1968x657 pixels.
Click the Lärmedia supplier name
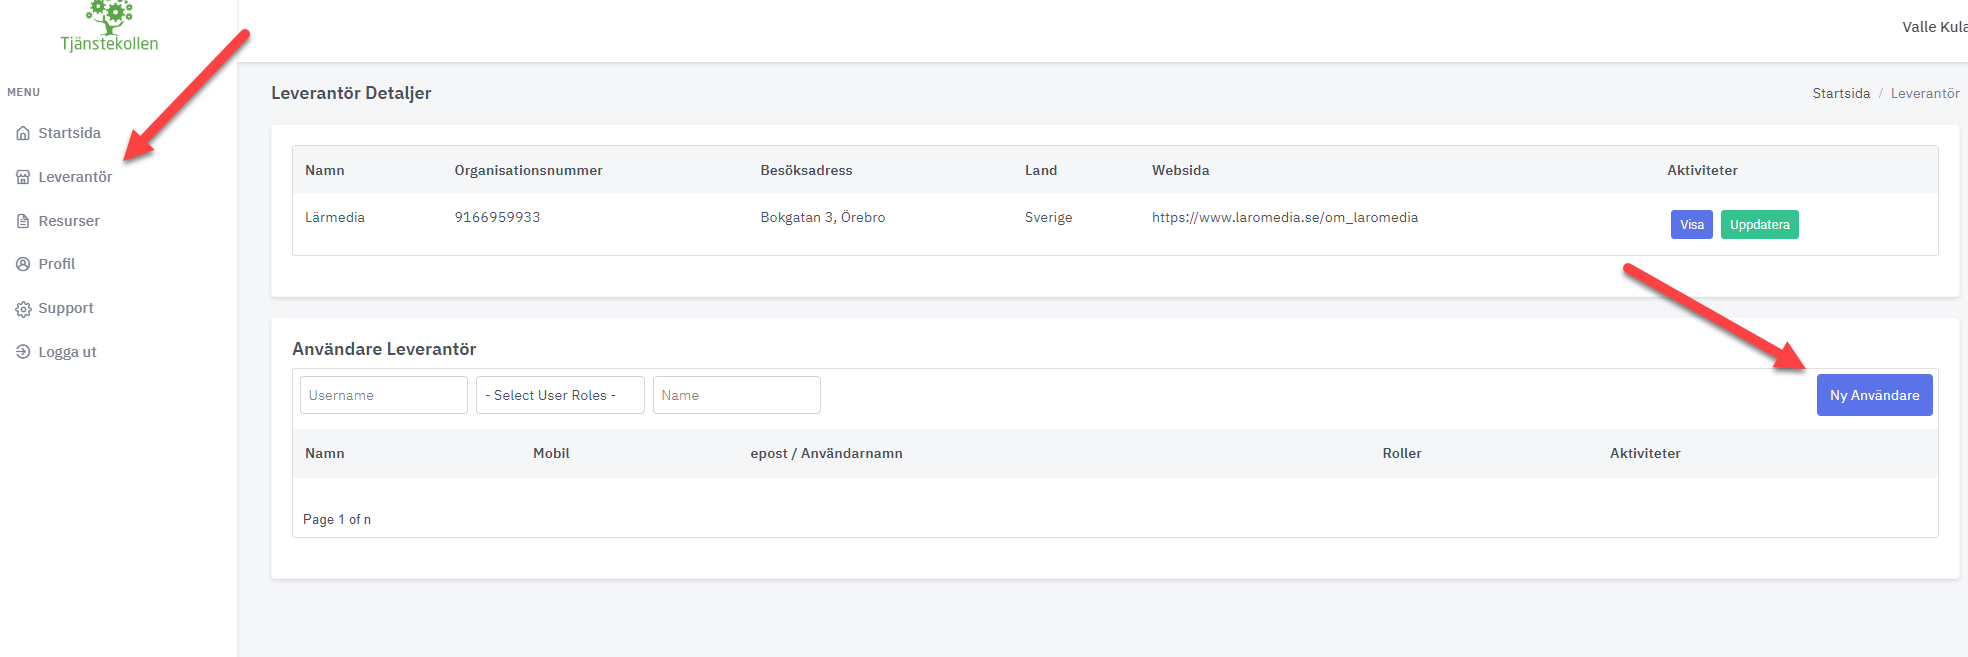(335, 217)
